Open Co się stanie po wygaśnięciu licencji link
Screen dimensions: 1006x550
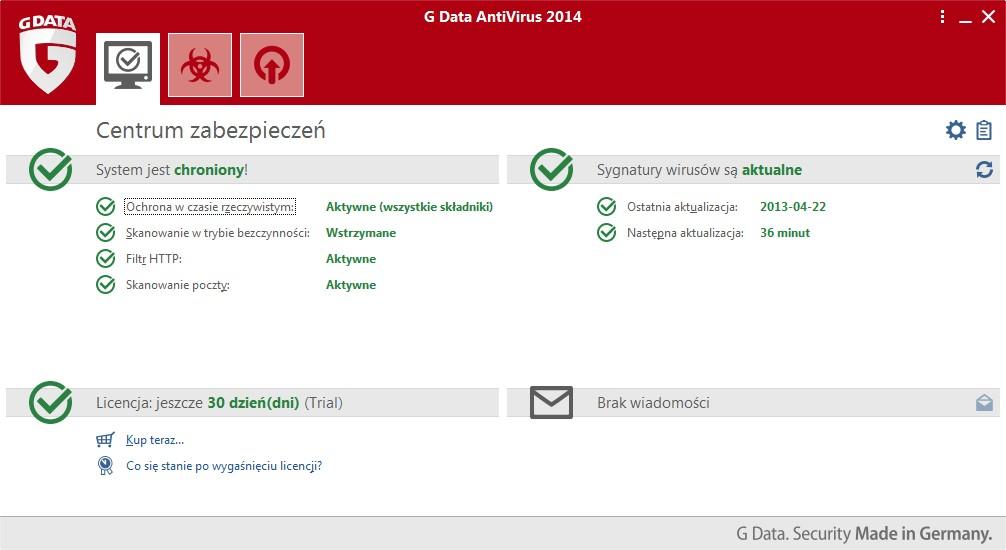click(224, 465)
